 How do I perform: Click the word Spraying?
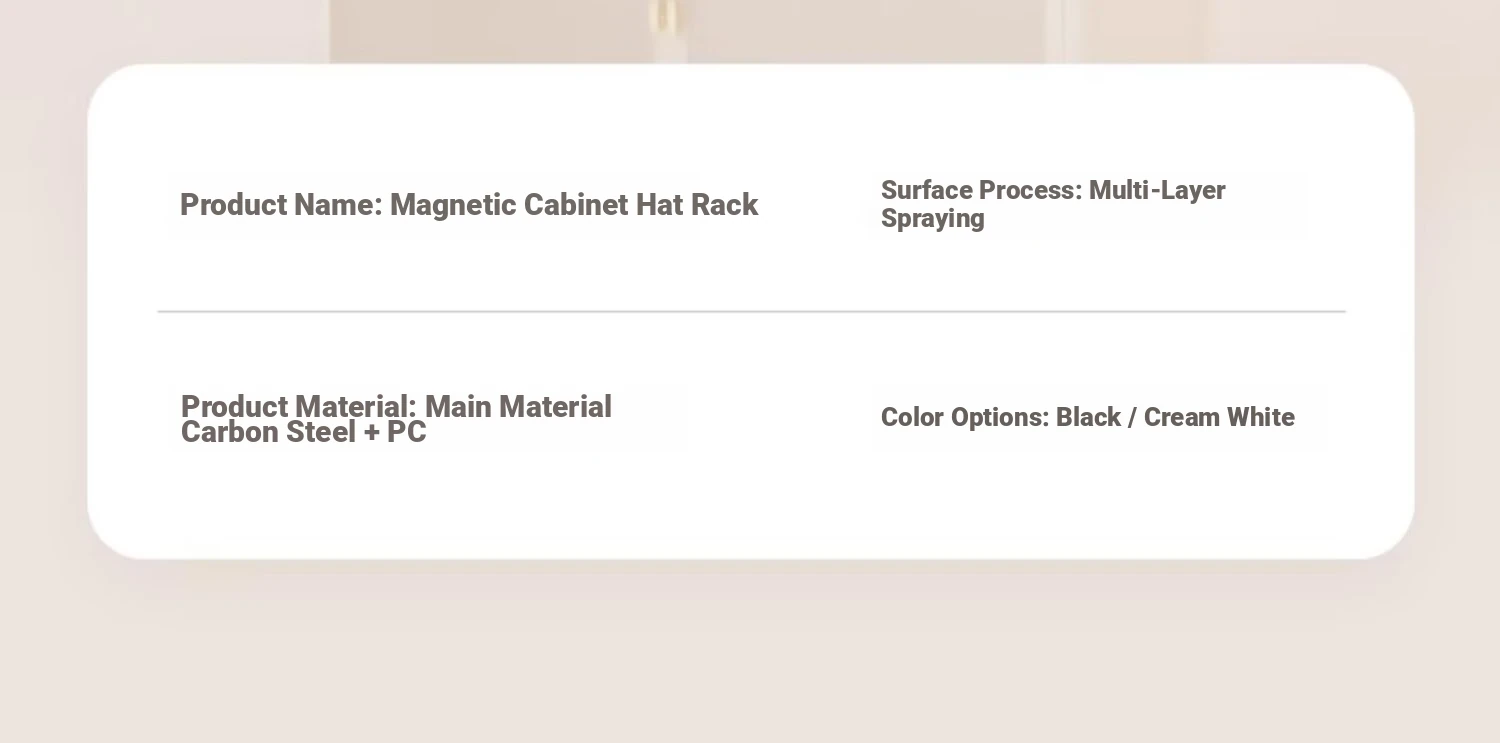[x=932, y=218]
